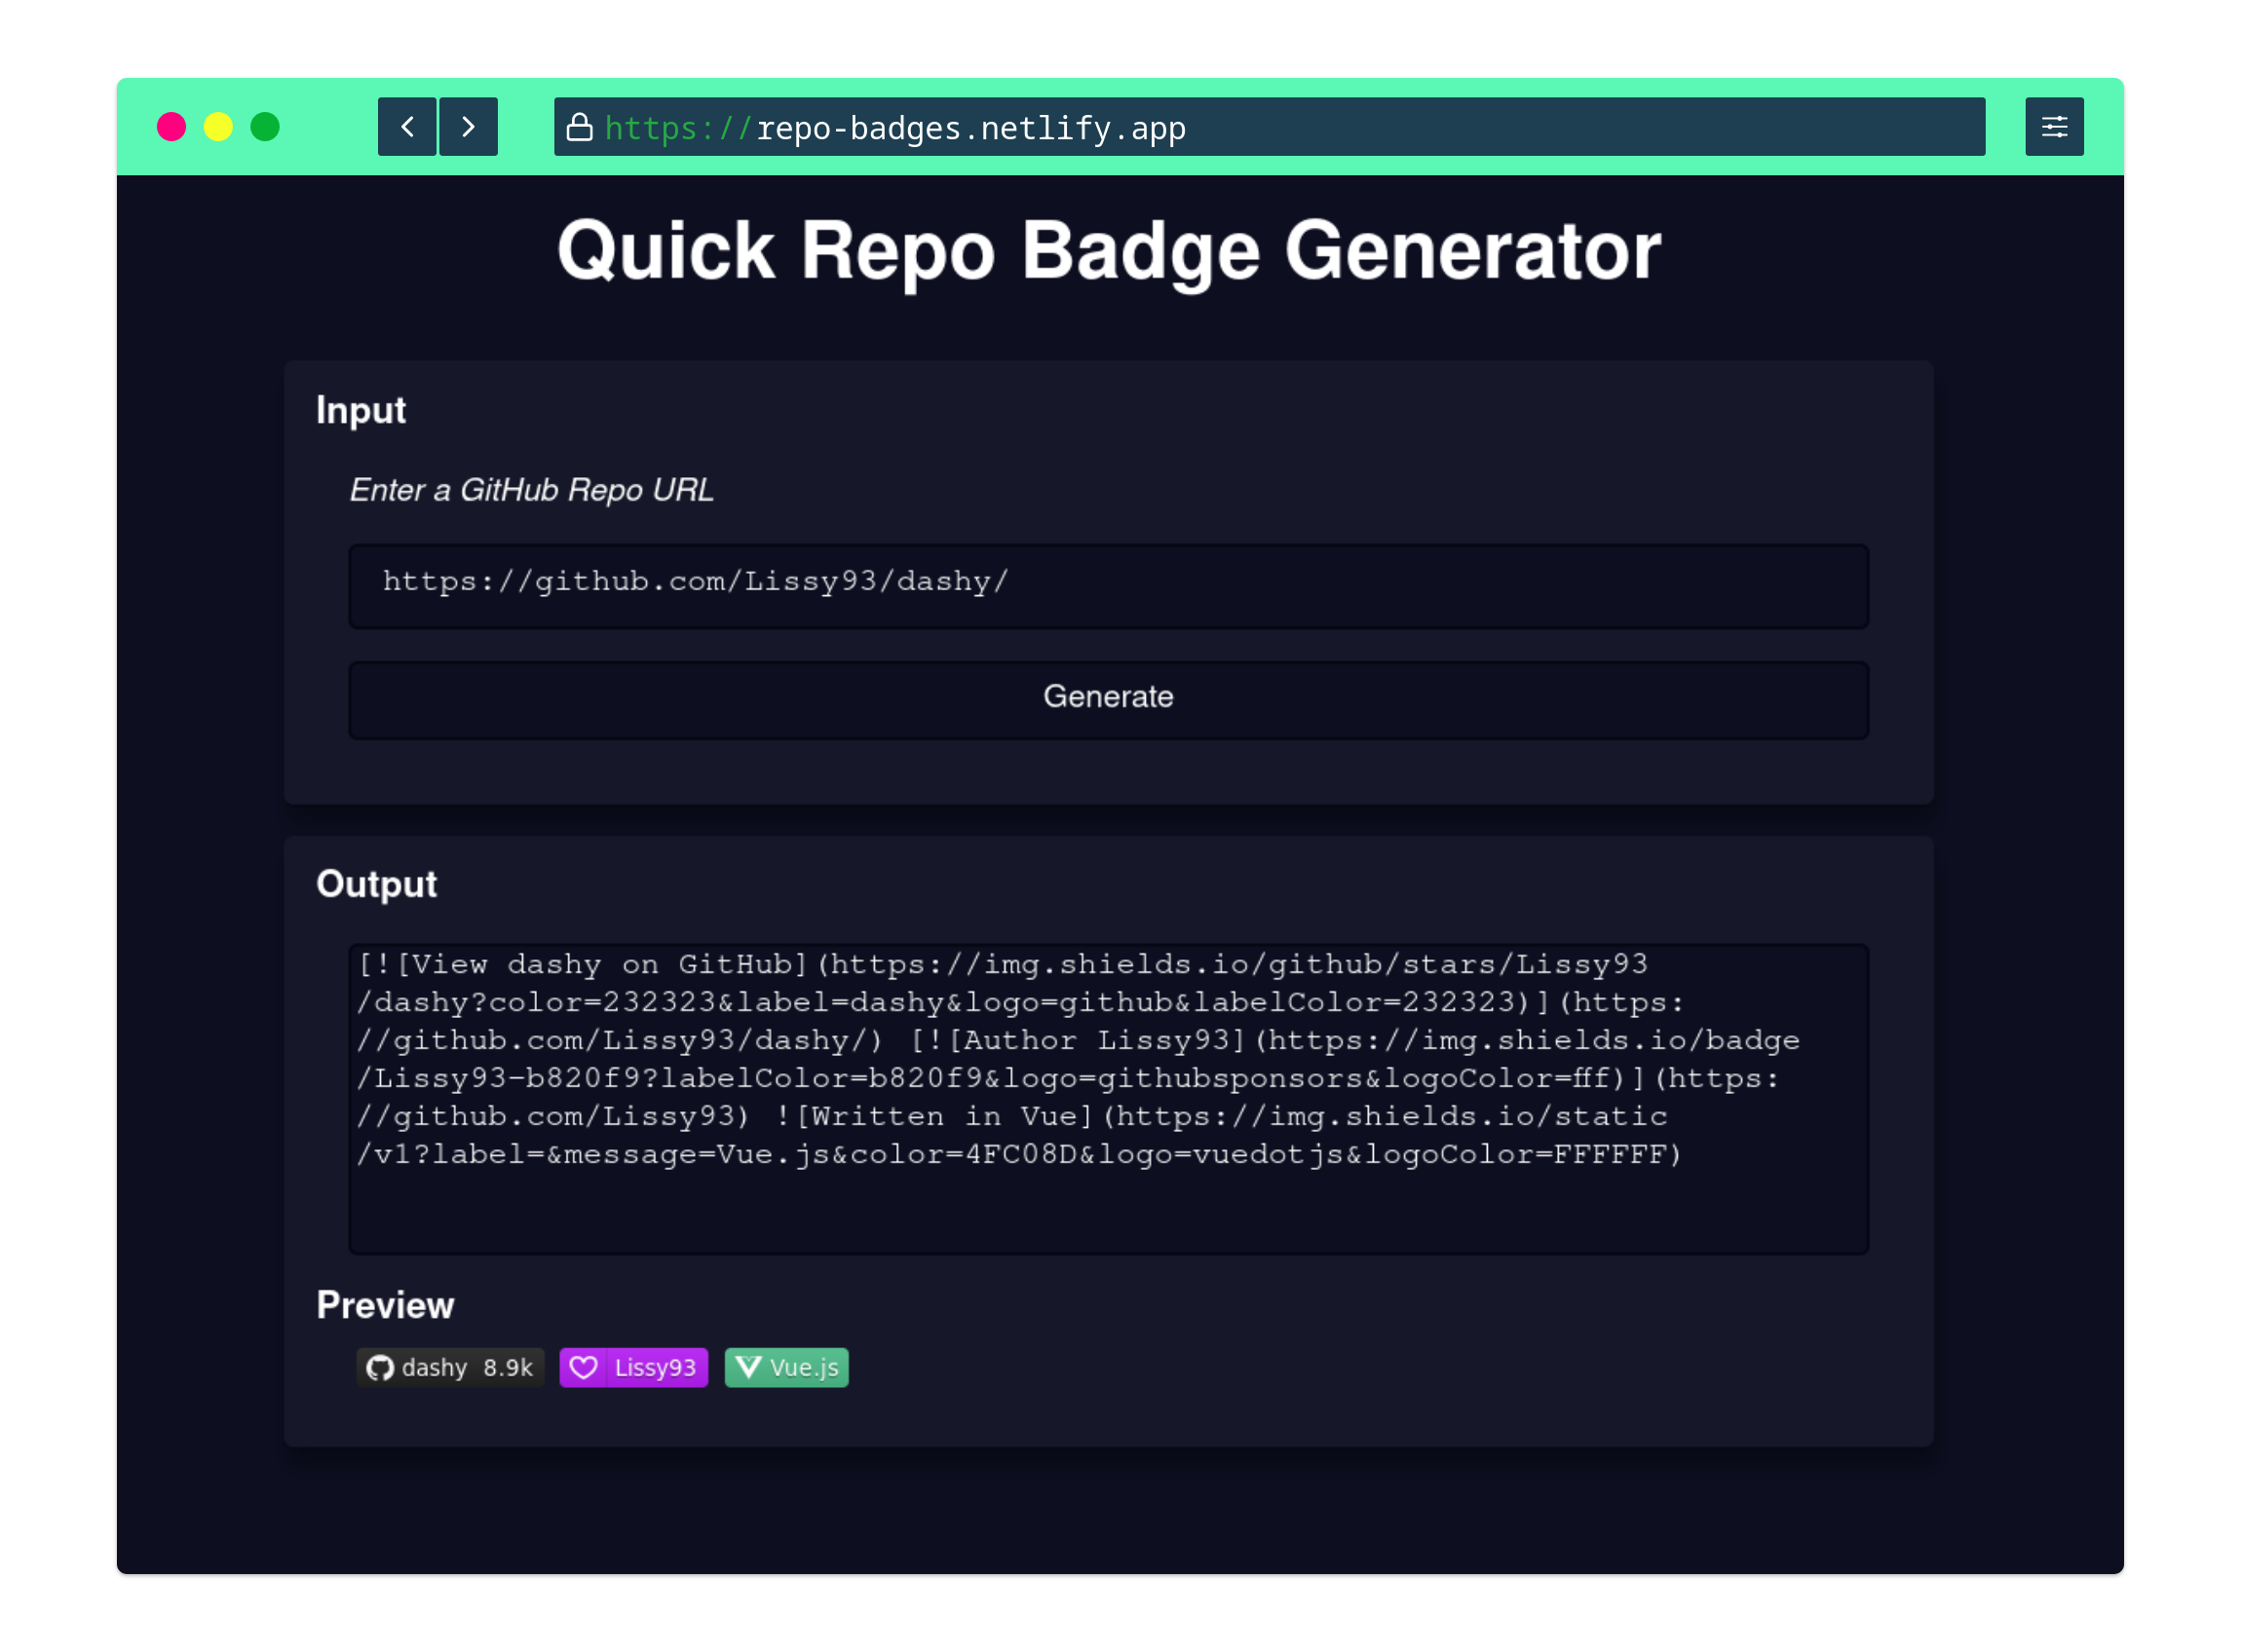Click the green window maximize dot
The width and height of the screenshot is (2241, 1652).
pos(265,127)
